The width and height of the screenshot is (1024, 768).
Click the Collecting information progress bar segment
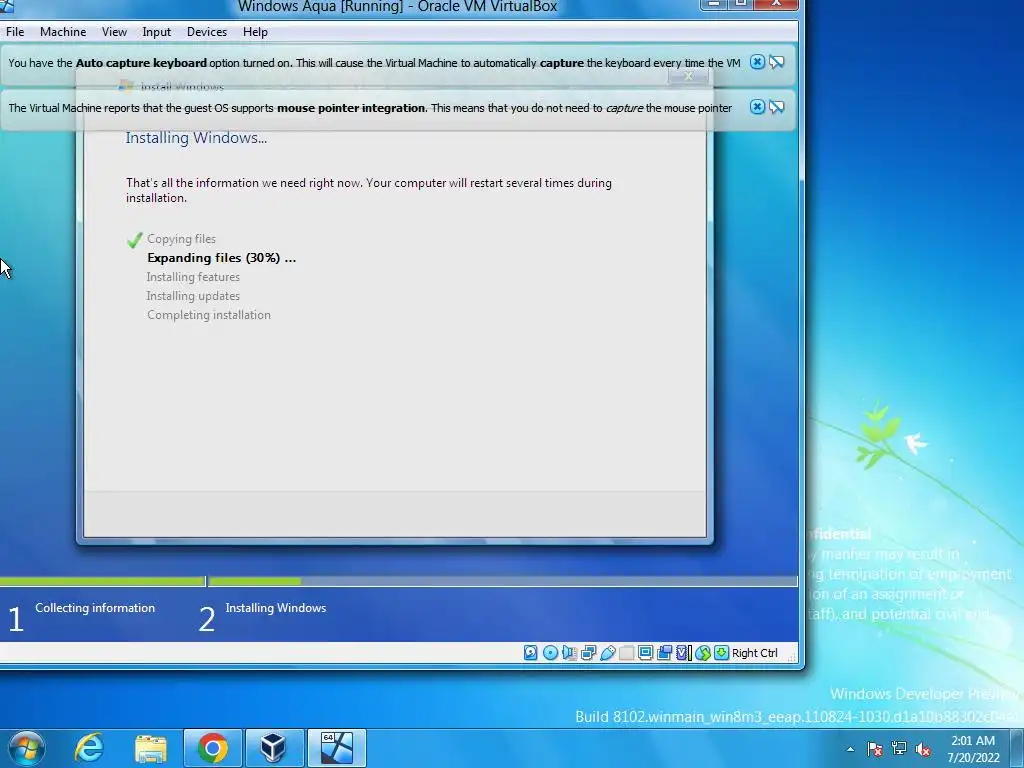(103, 581)
